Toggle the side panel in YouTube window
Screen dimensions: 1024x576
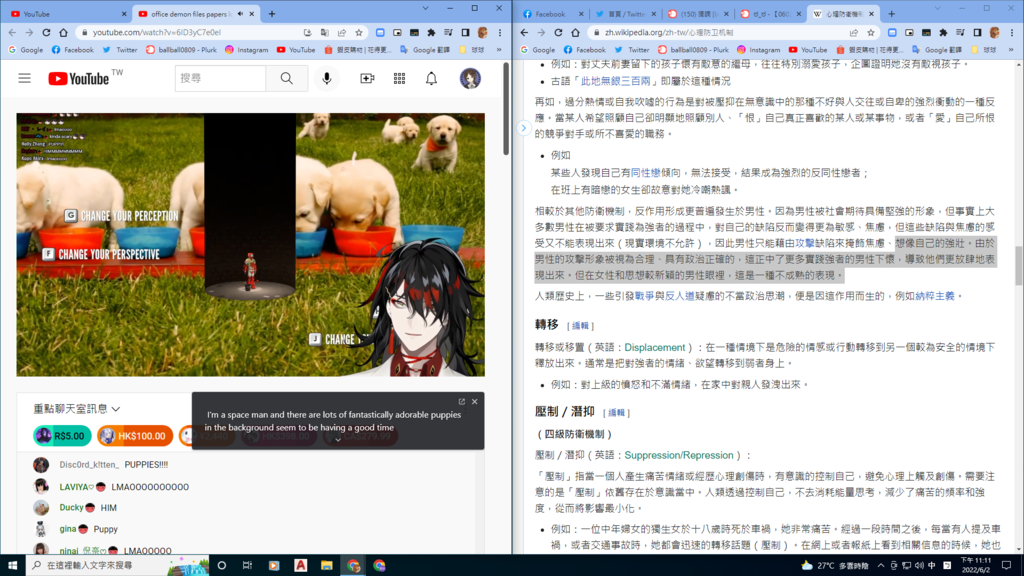(465, 32)
